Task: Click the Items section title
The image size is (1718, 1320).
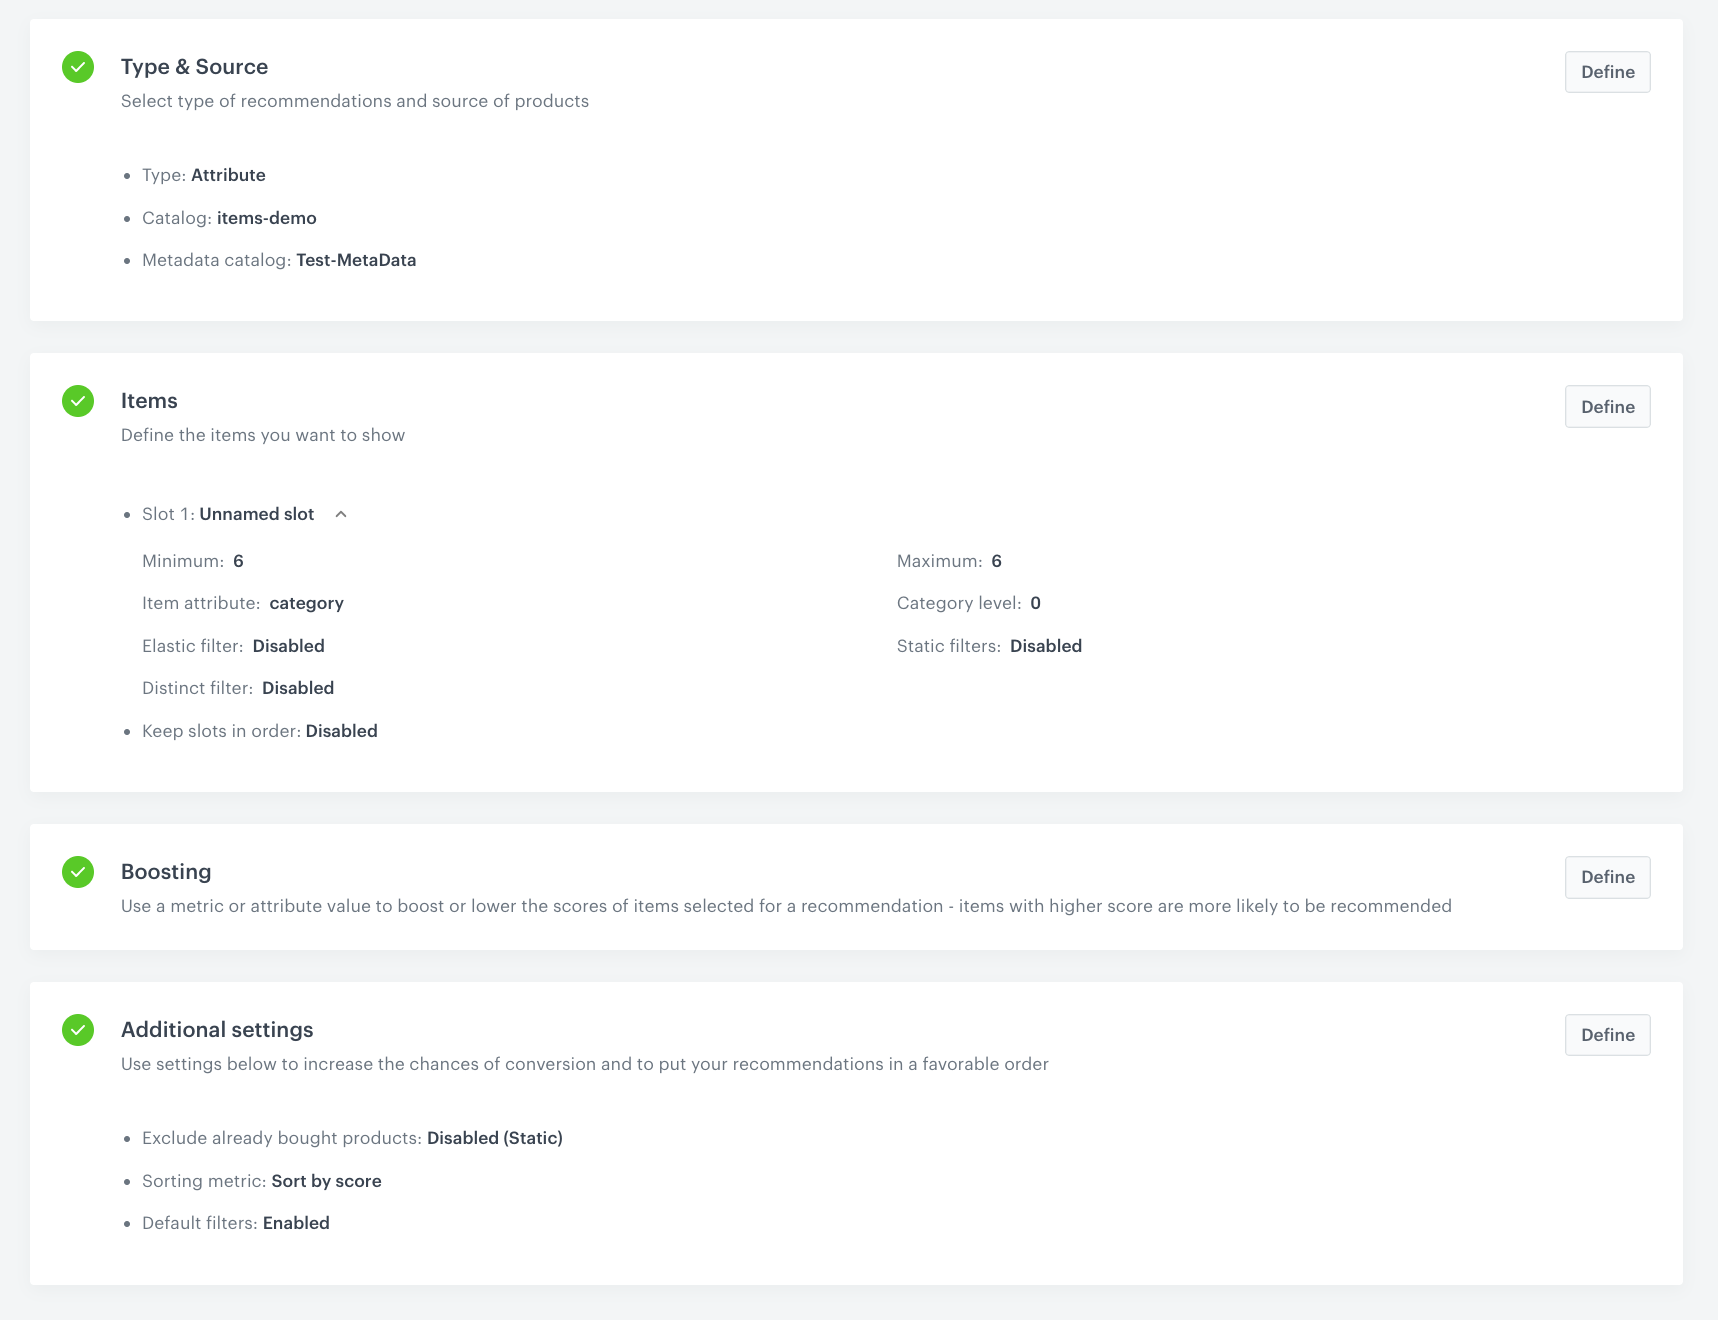Action: point(148,401)
